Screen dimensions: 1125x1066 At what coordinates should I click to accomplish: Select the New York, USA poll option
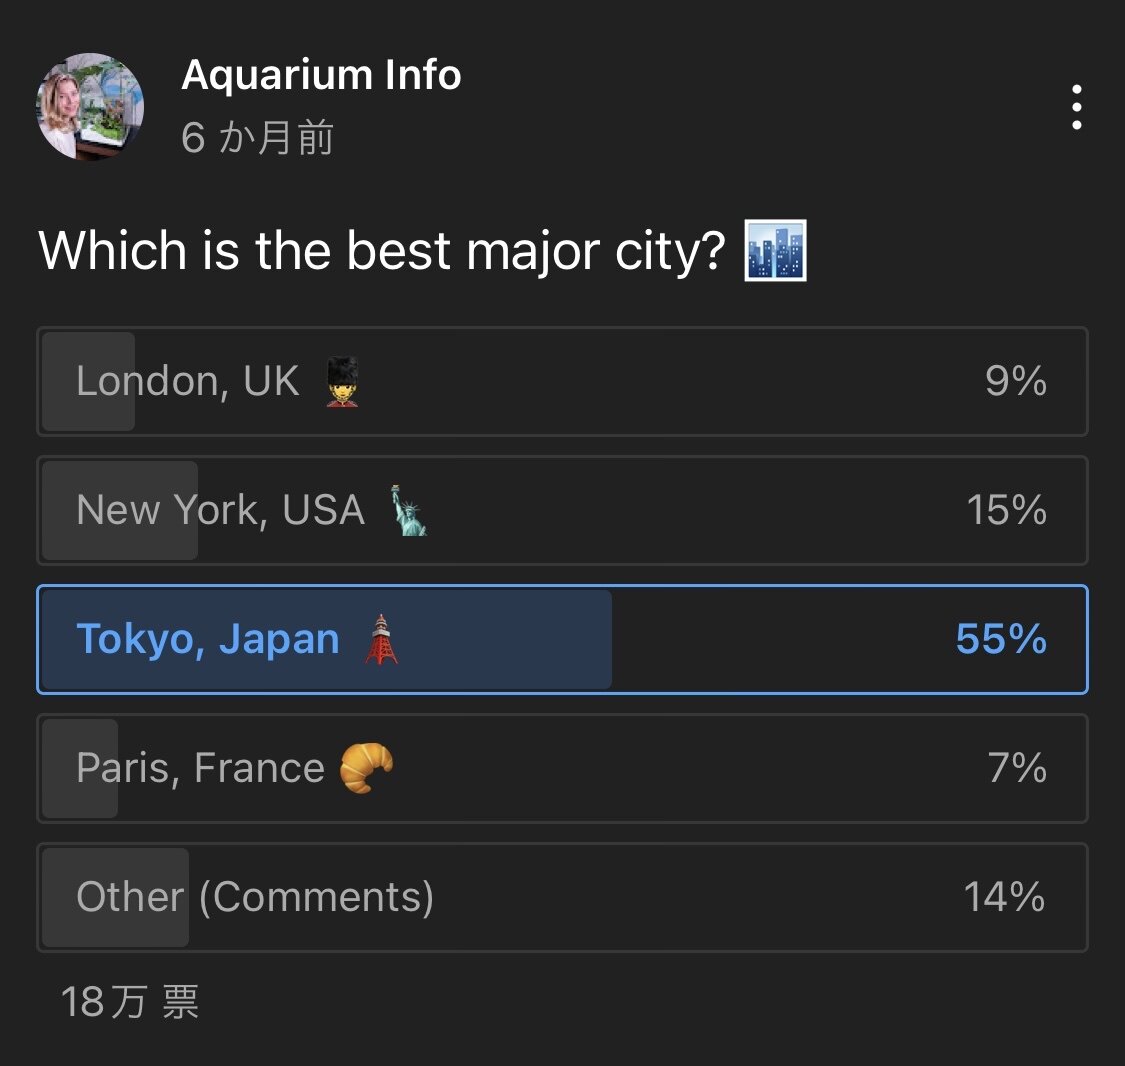pos(562,510)
